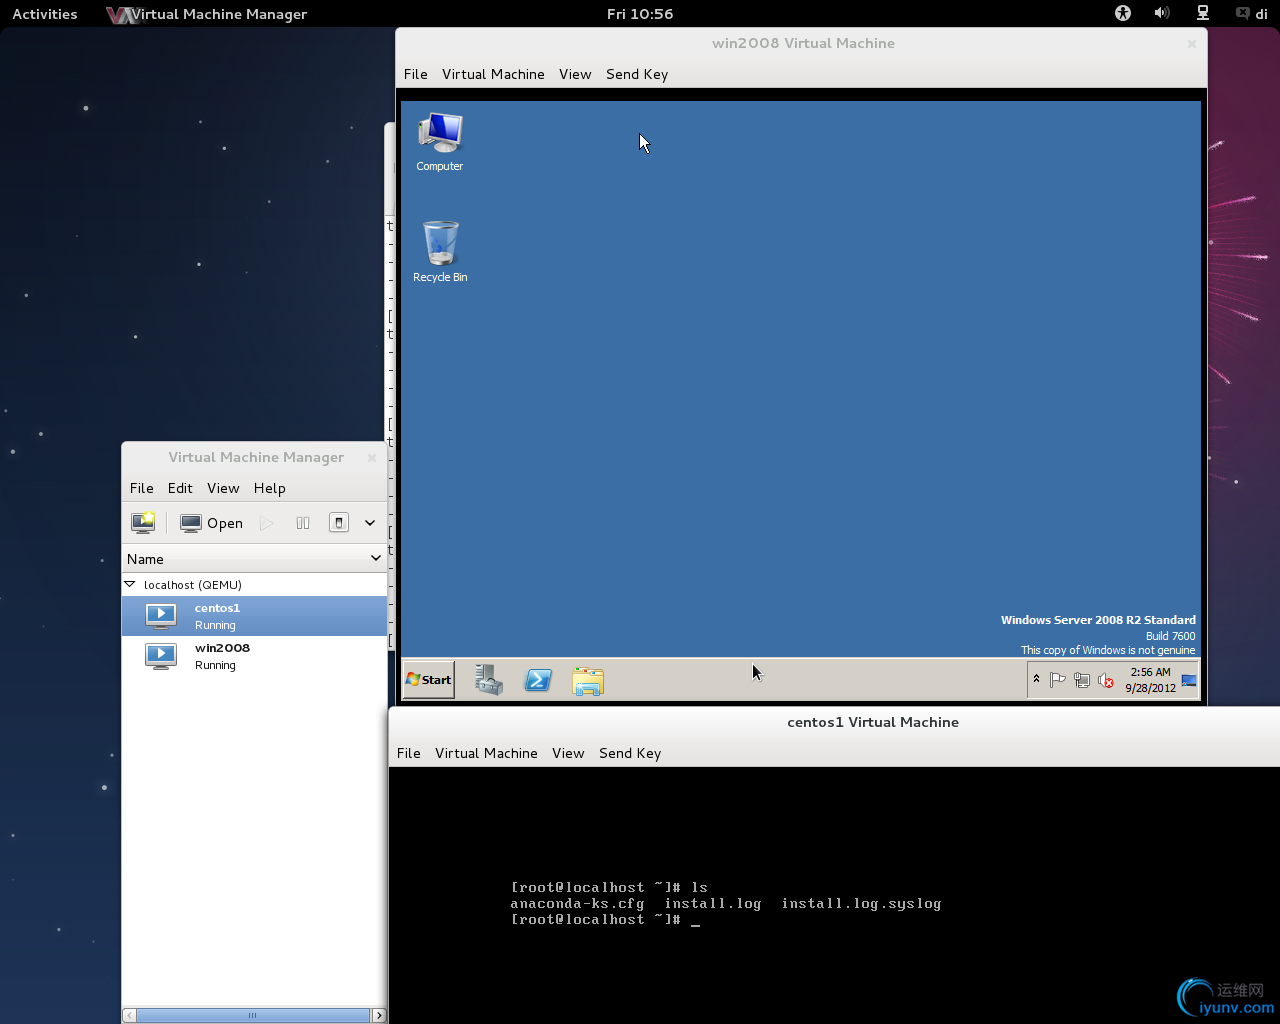Click the Recycle Bin desktop icon
This screenshot has width=1280, height=1024.
(x=440, y=252)
